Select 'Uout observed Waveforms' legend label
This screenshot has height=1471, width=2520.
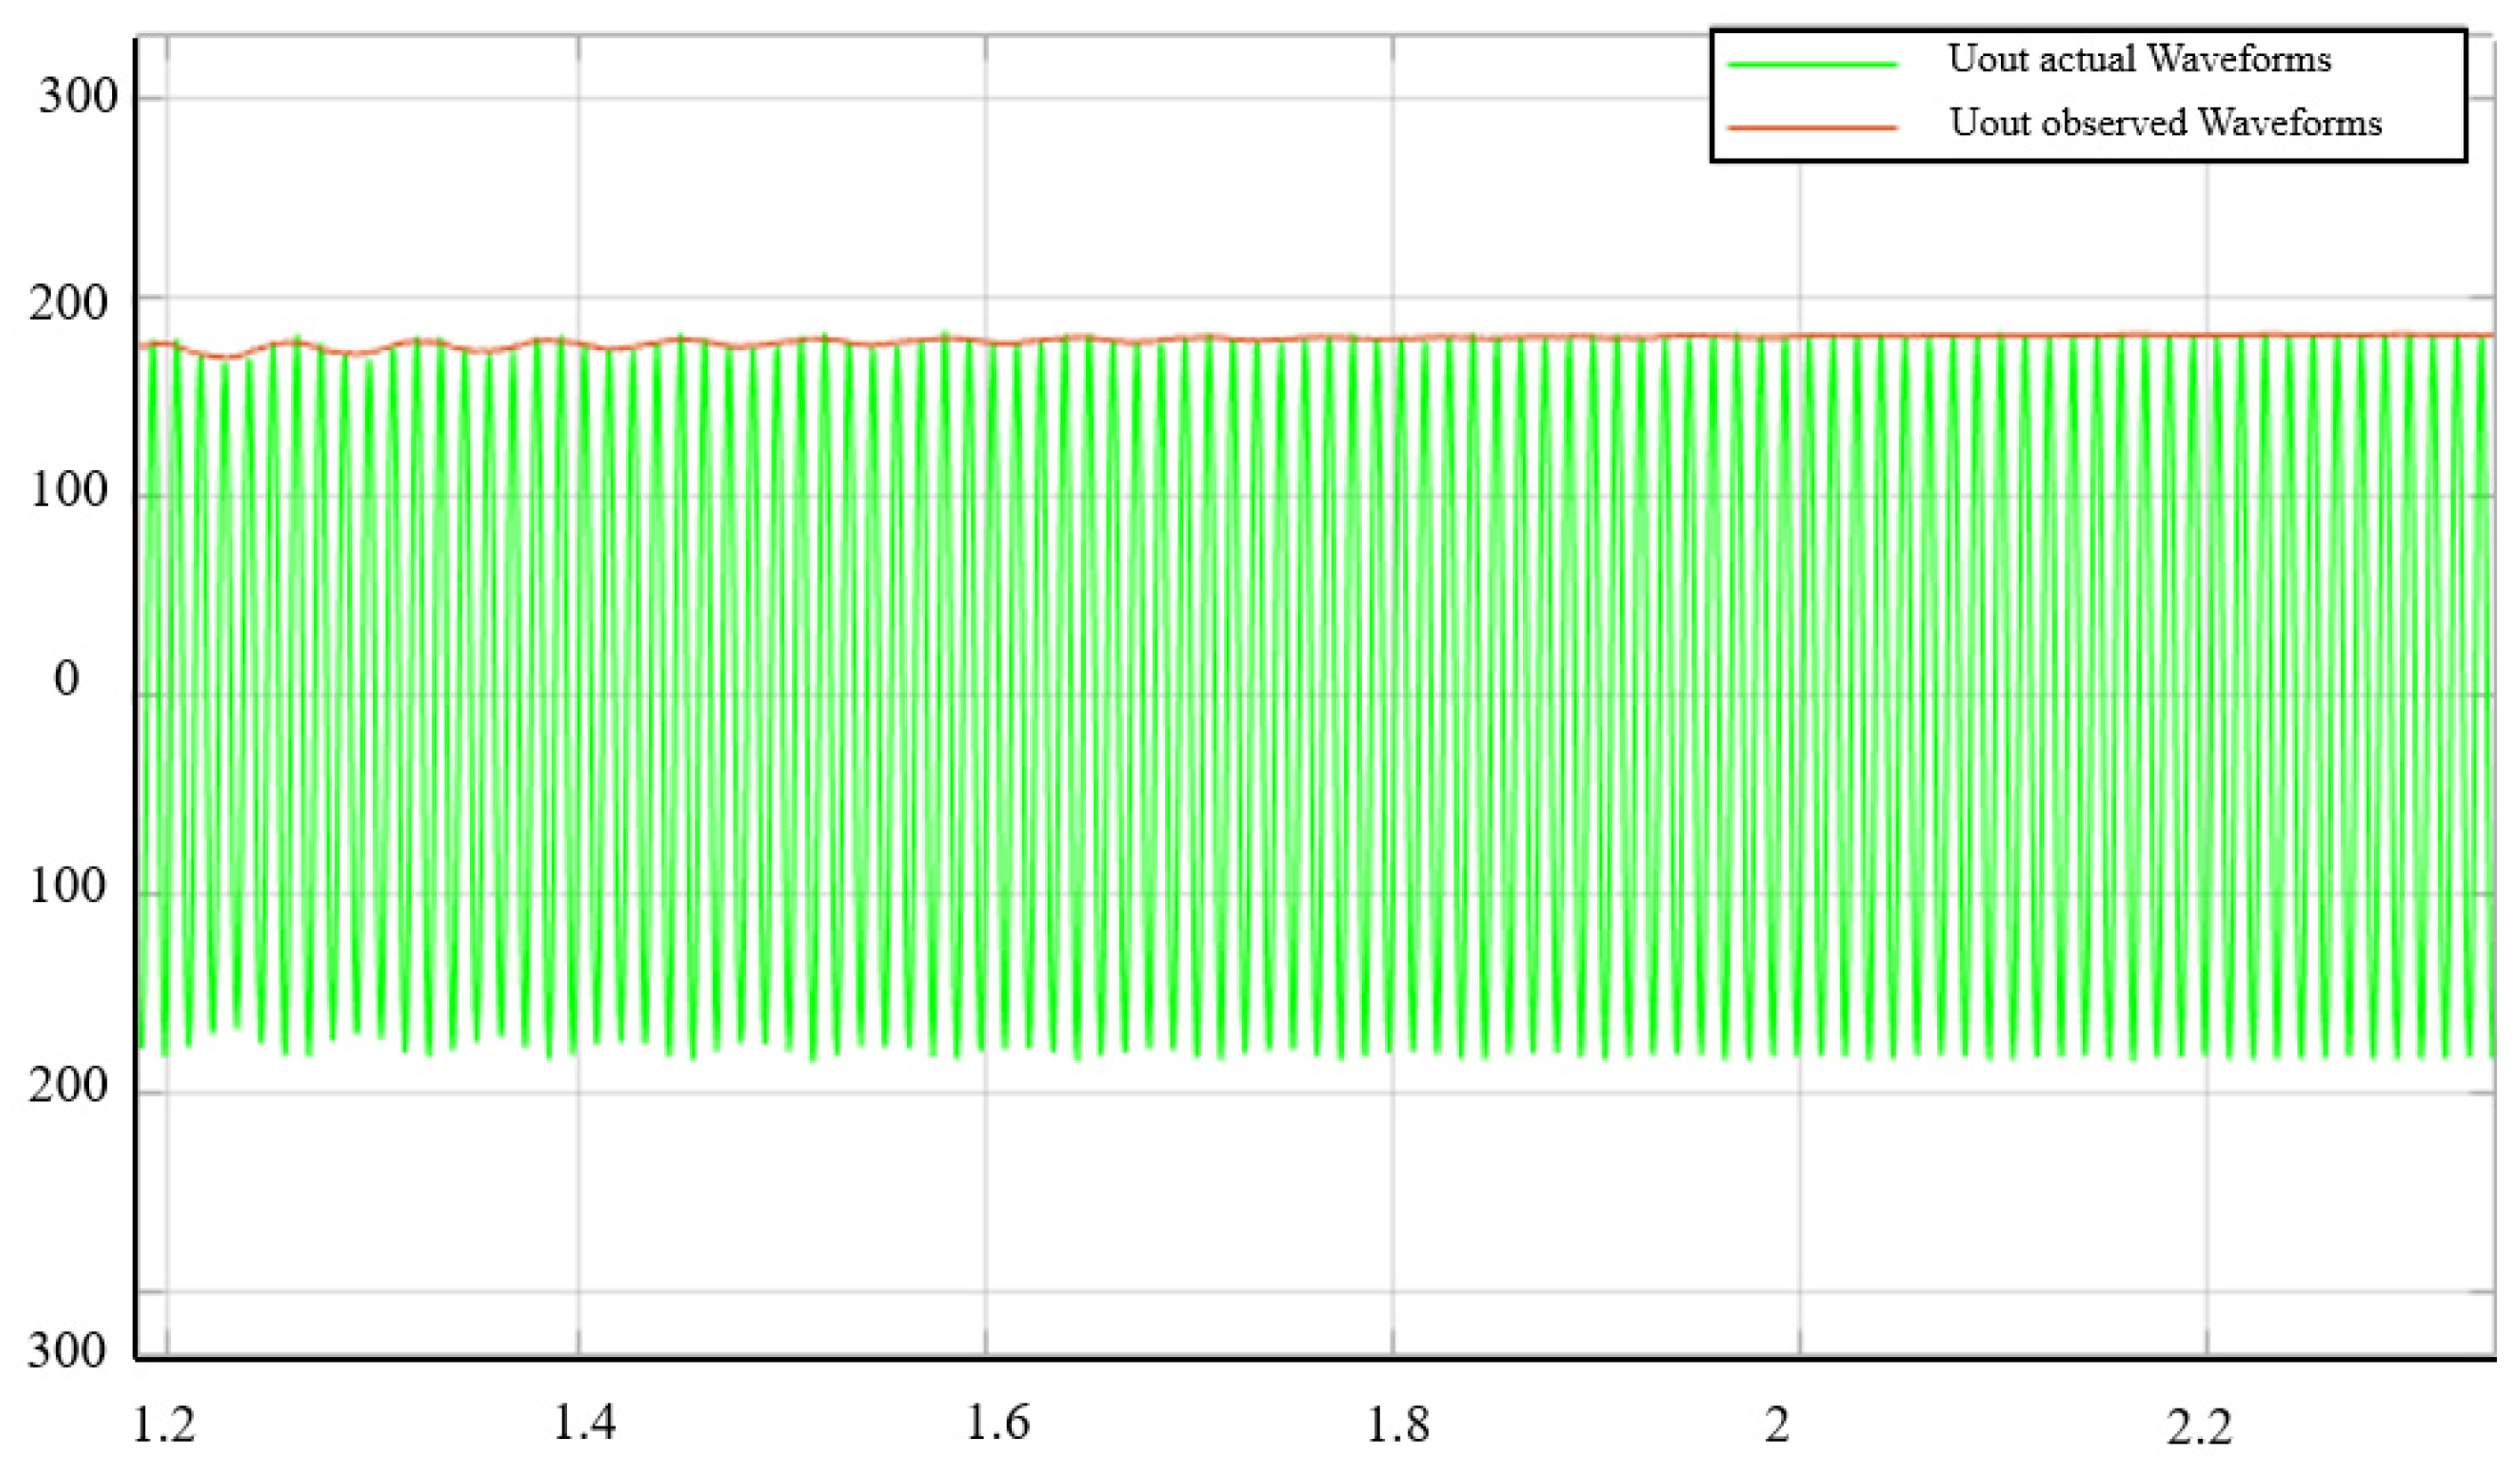2165,123
